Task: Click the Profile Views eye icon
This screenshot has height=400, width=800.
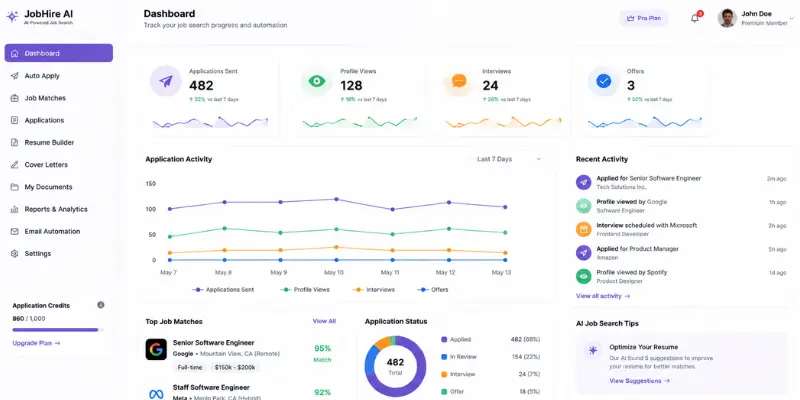Action: 317,81
